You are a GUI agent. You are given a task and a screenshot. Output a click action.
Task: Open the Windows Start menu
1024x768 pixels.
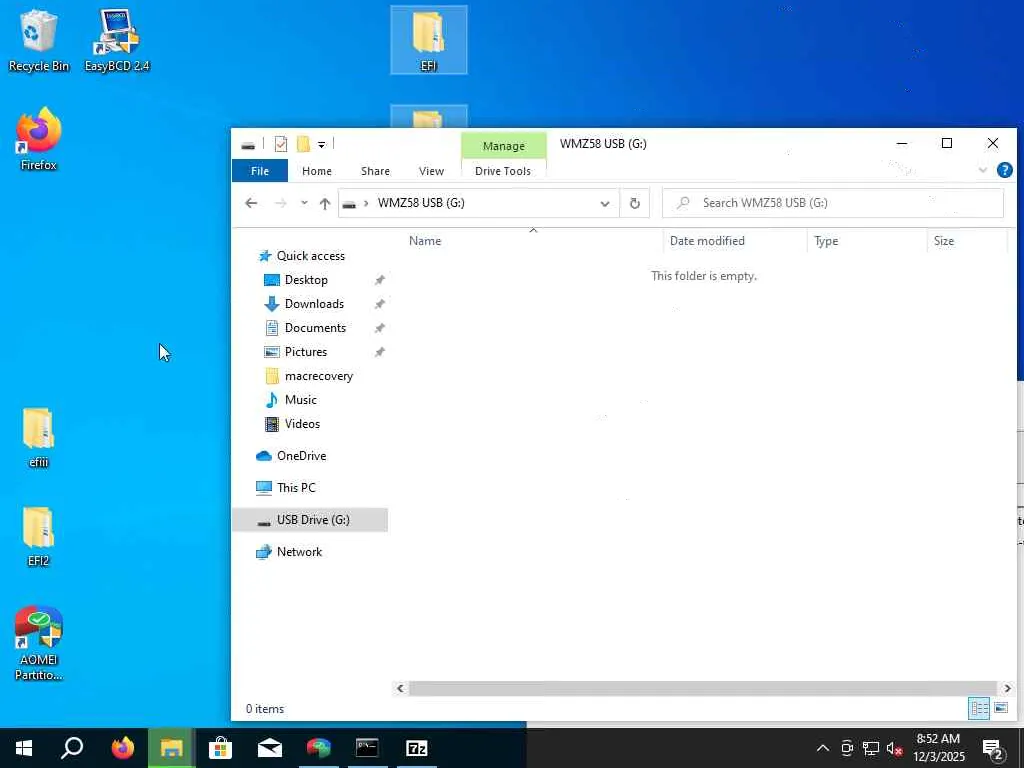click(24, 748)
